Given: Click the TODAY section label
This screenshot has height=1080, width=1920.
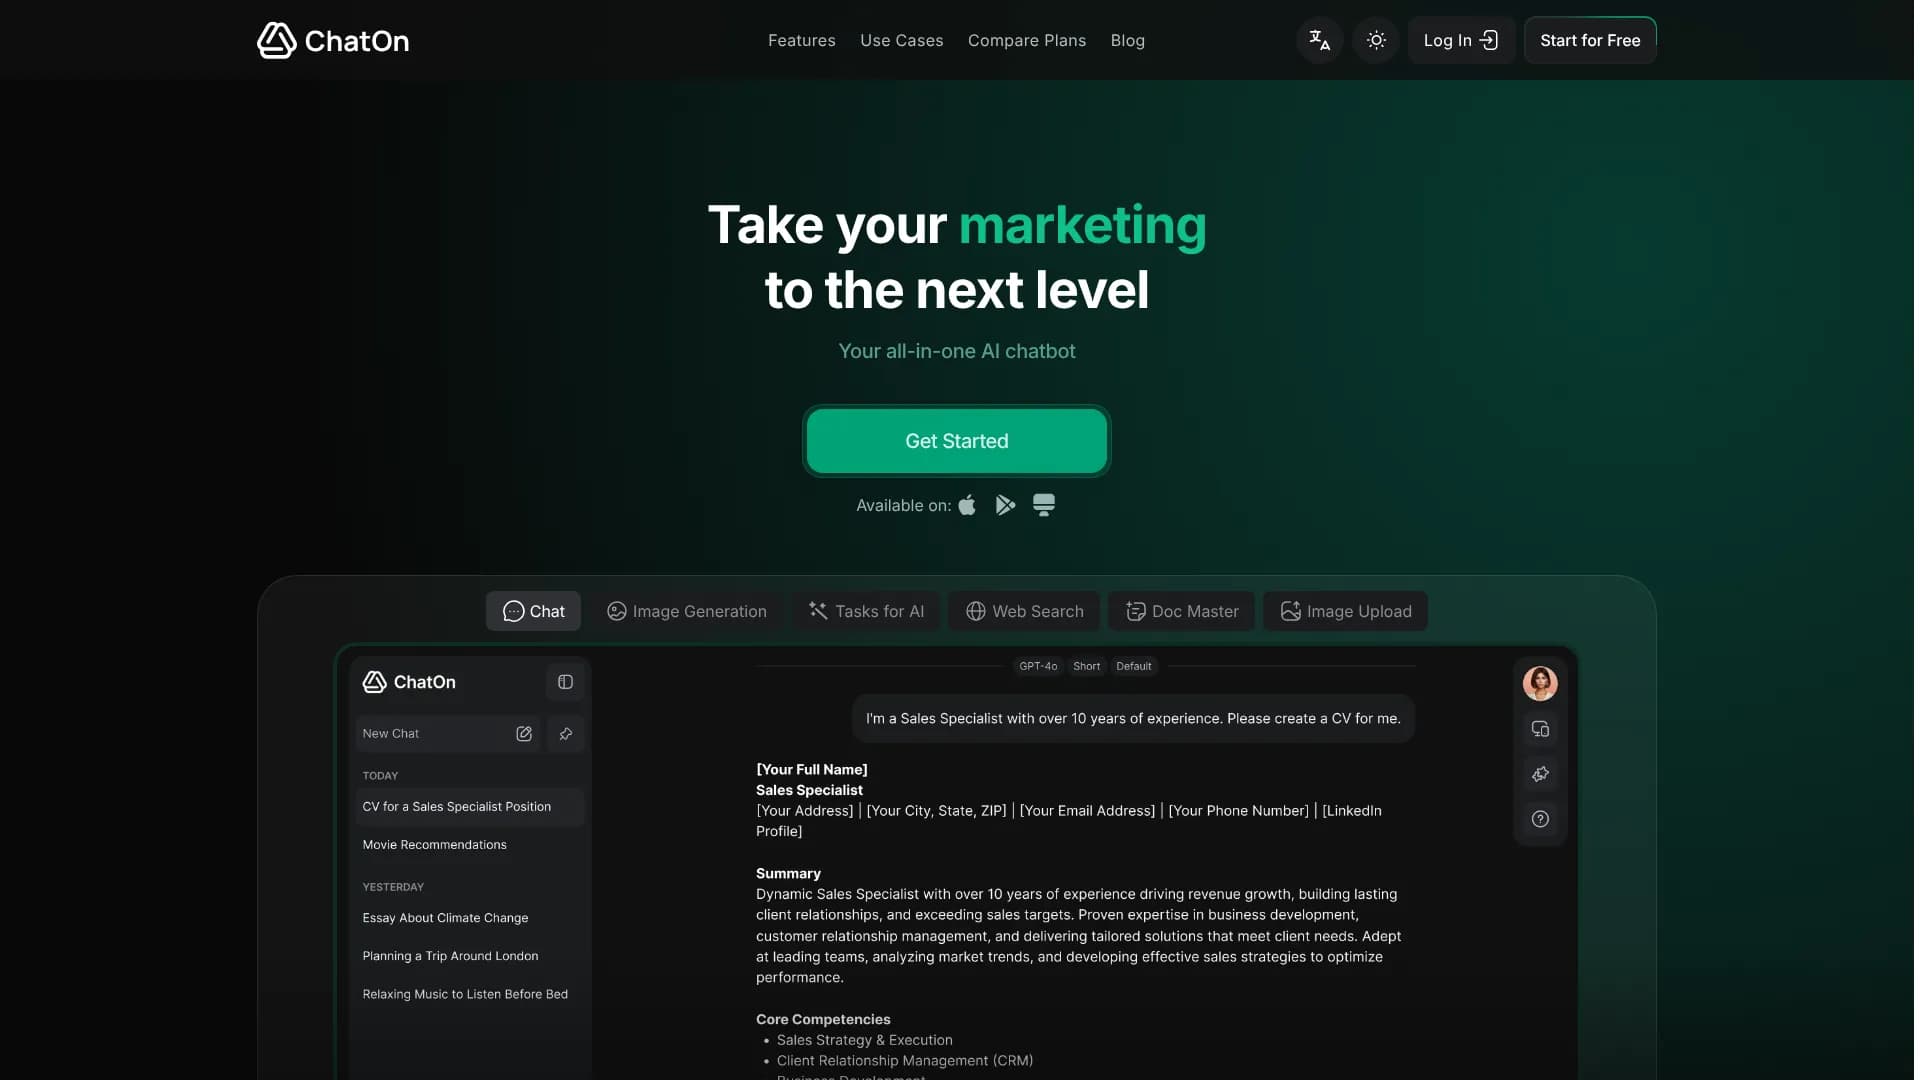Looking at the screenshot, I should click(380, 776).
